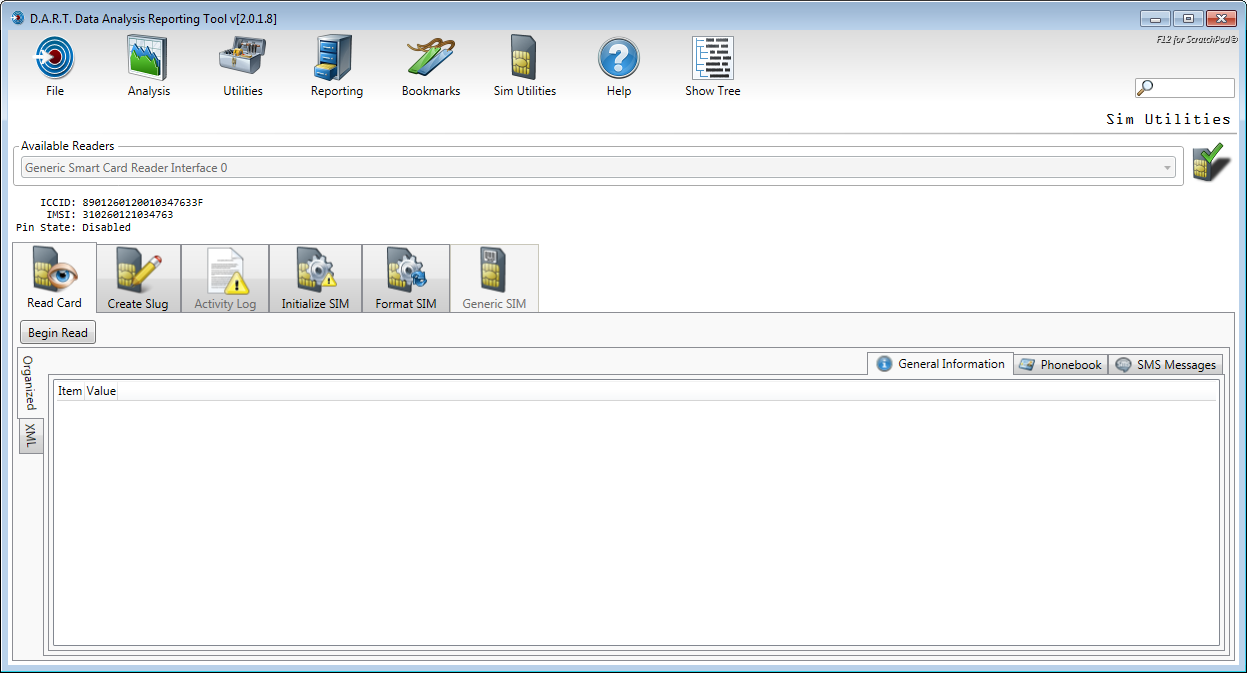Click the Pin State Disabled text
1247x673 pixels.
coord(73,227)
